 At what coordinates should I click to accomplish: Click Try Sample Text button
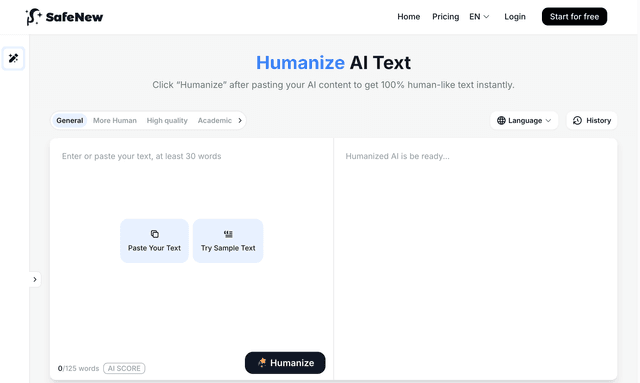[x=228, y=241]
